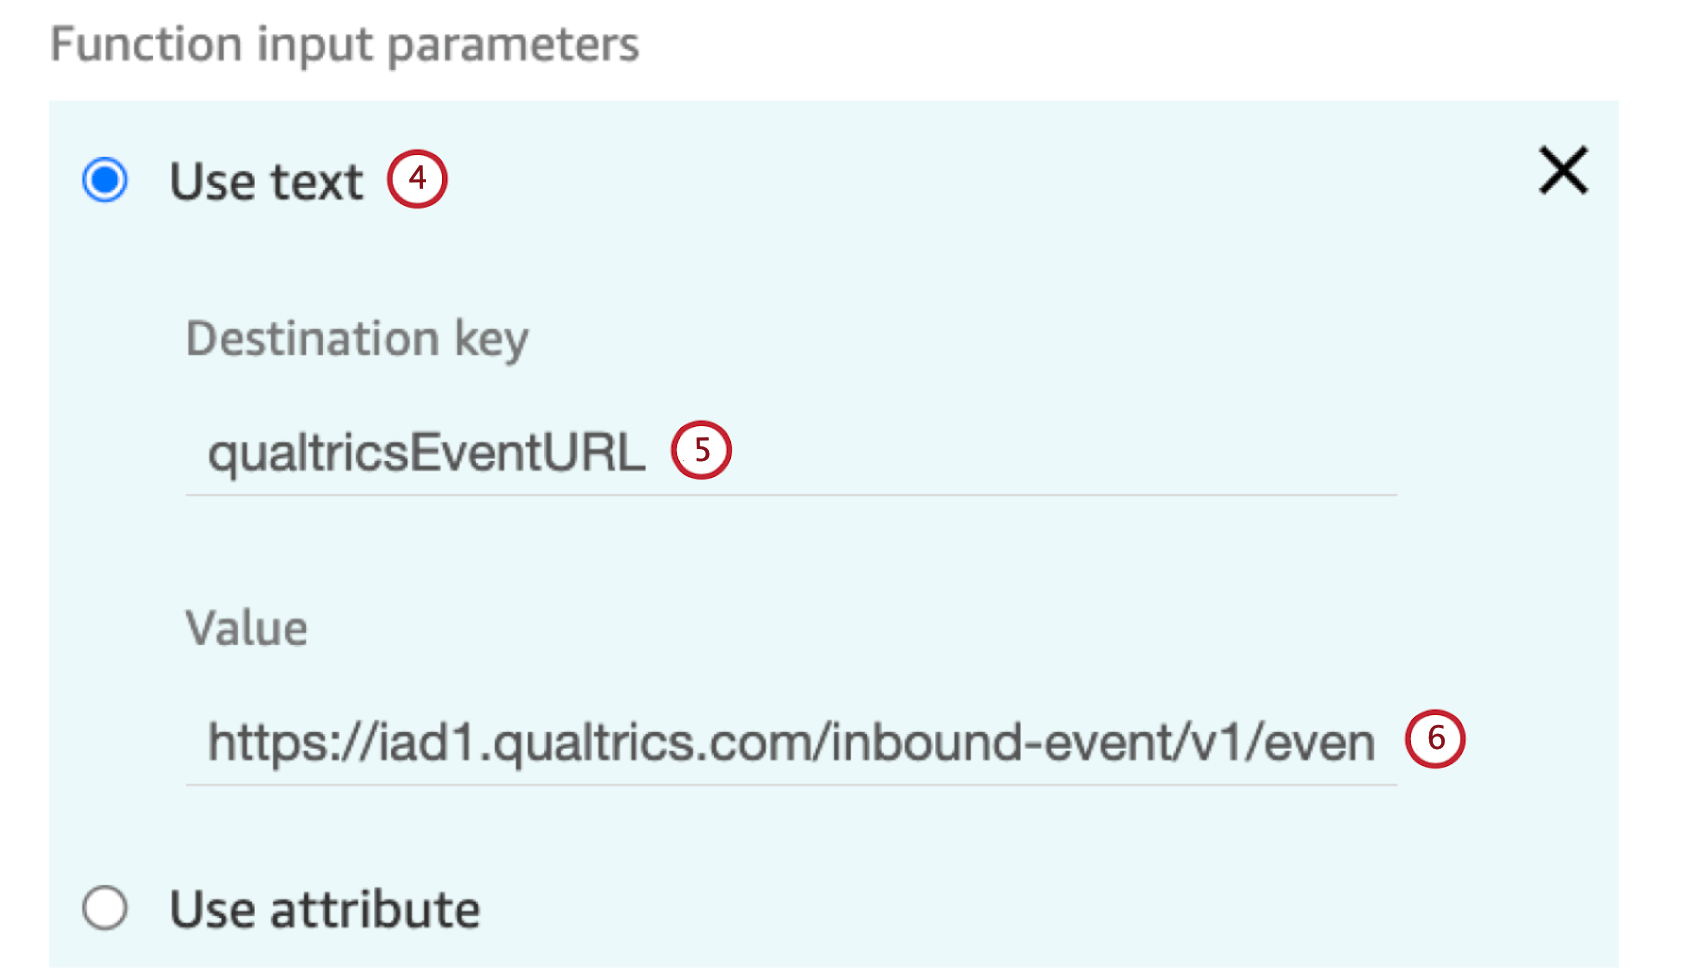The image size is (1700, 968).
Task: Click inside the Value field
Action: click(x=700, y=742)
